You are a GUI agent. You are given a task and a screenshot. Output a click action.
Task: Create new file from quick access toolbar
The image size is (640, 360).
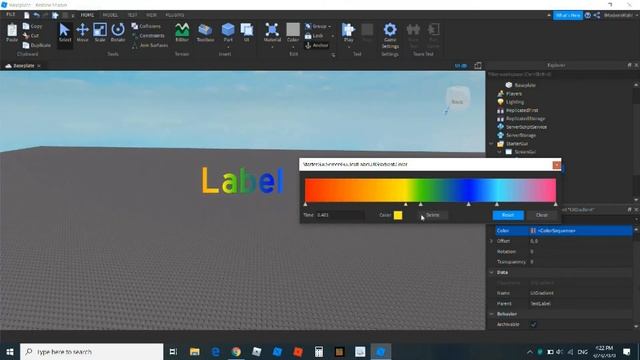coord(27,15)
